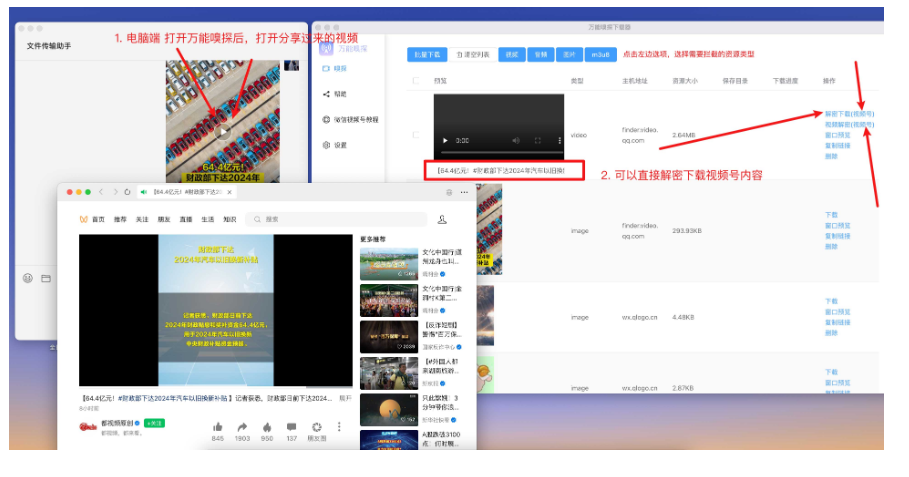Click the share arrow icon under the video
909x477 pixels.
tap(242, 427)
